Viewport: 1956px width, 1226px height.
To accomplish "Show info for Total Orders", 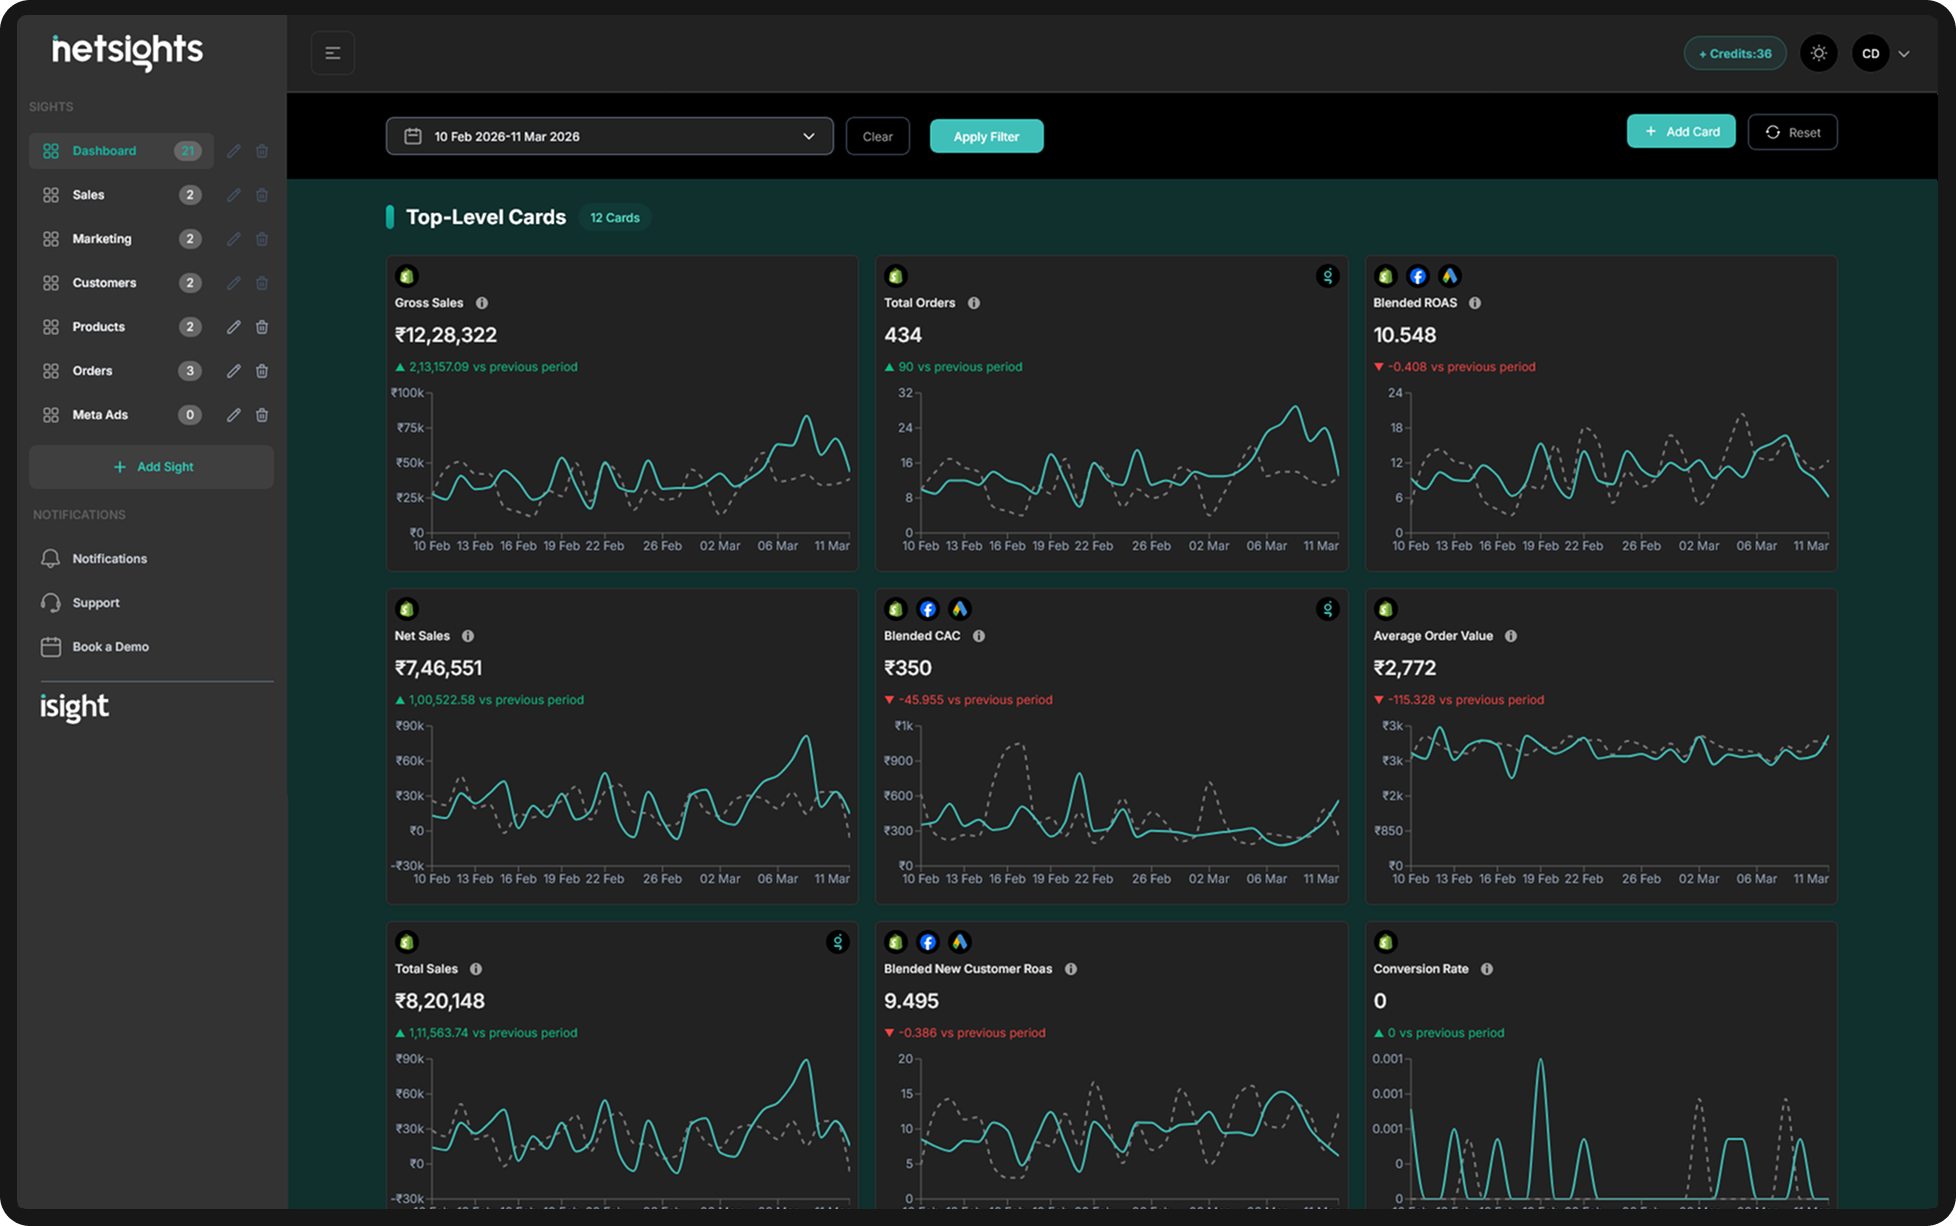I will [x=974, y=303].
